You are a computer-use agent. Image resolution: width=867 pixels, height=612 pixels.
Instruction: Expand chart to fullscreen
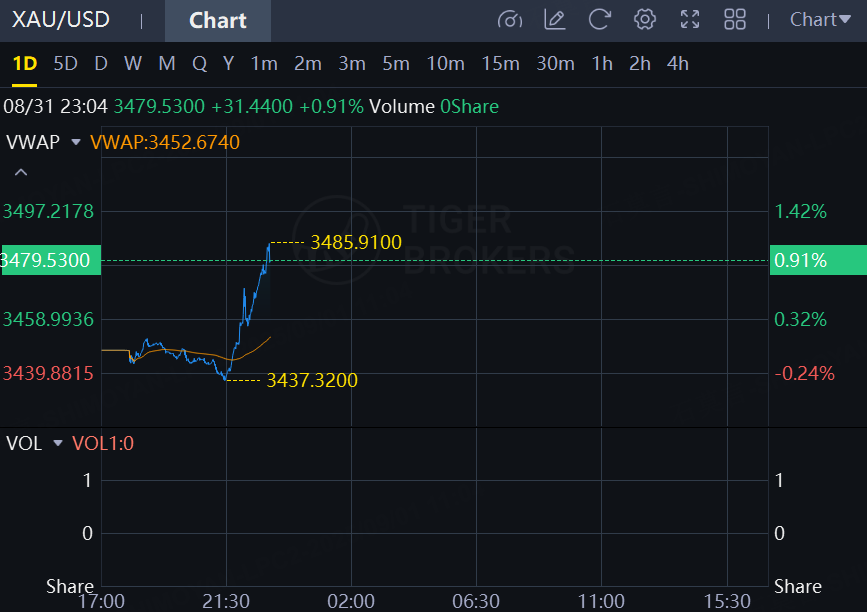(690, 19)
